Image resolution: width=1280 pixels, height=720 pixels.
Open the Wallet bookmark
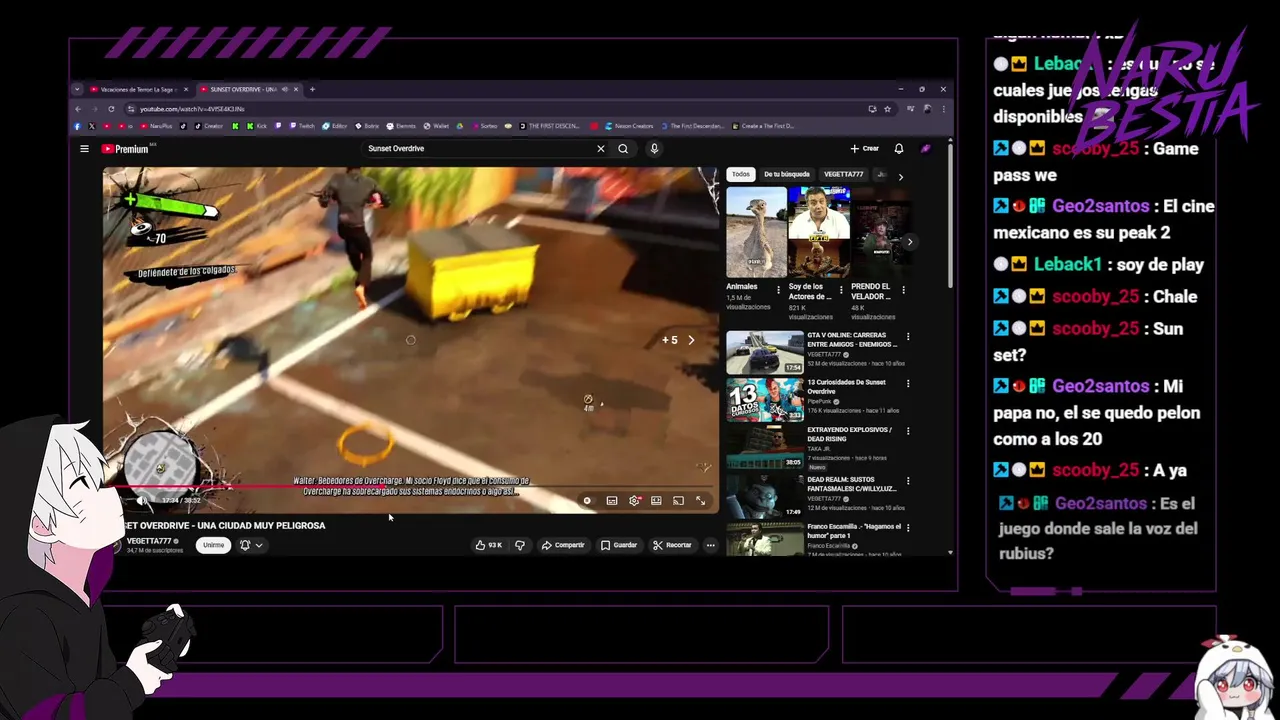click(437, 126)
